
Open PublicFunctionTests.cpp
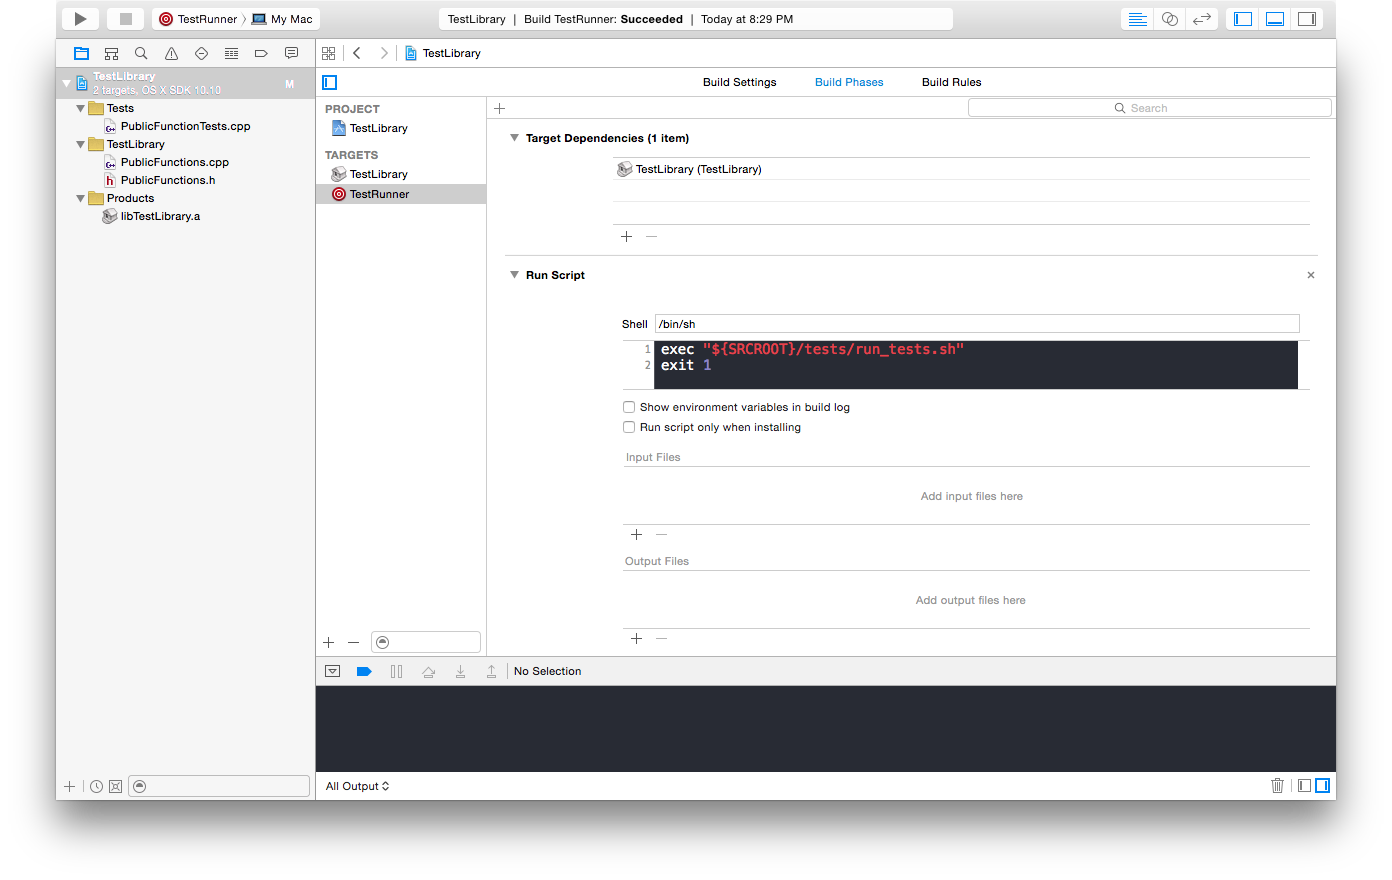(x=186, y=126)
